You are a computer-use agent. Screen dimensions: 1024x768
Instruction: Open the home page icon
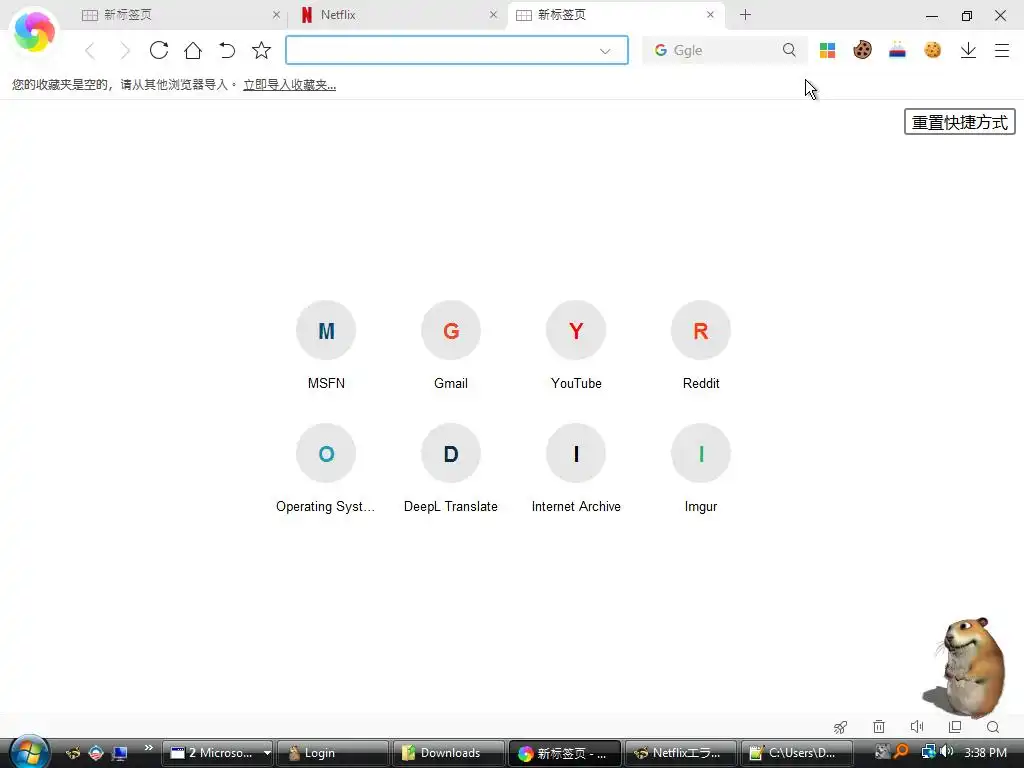[193, 50]
